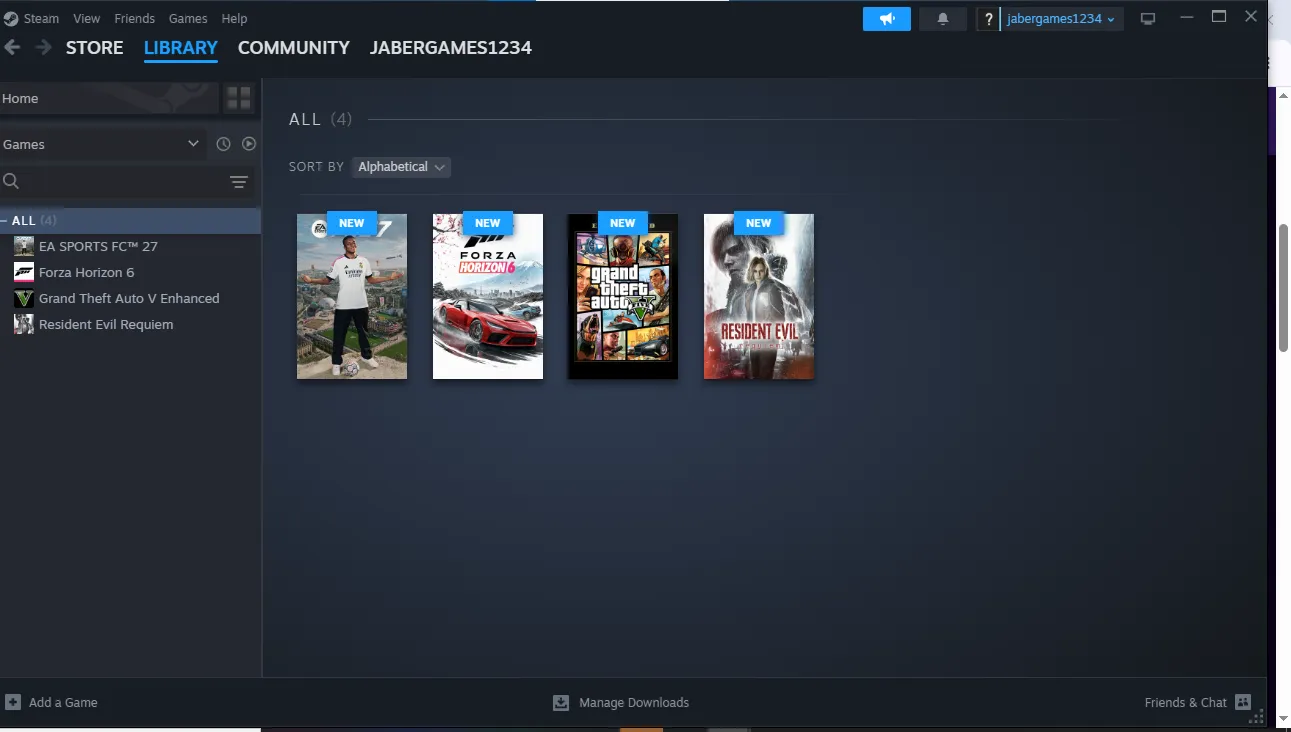Screen dimensions: 1291x732
Task: Open the Help menu
Action: tap(234, 19)
